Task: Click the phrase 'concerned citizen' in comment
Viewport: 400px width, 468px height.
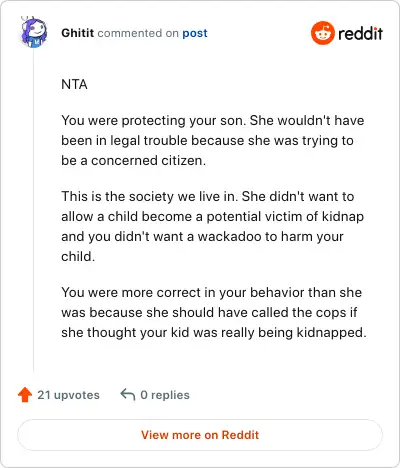Action: [148, 161]
